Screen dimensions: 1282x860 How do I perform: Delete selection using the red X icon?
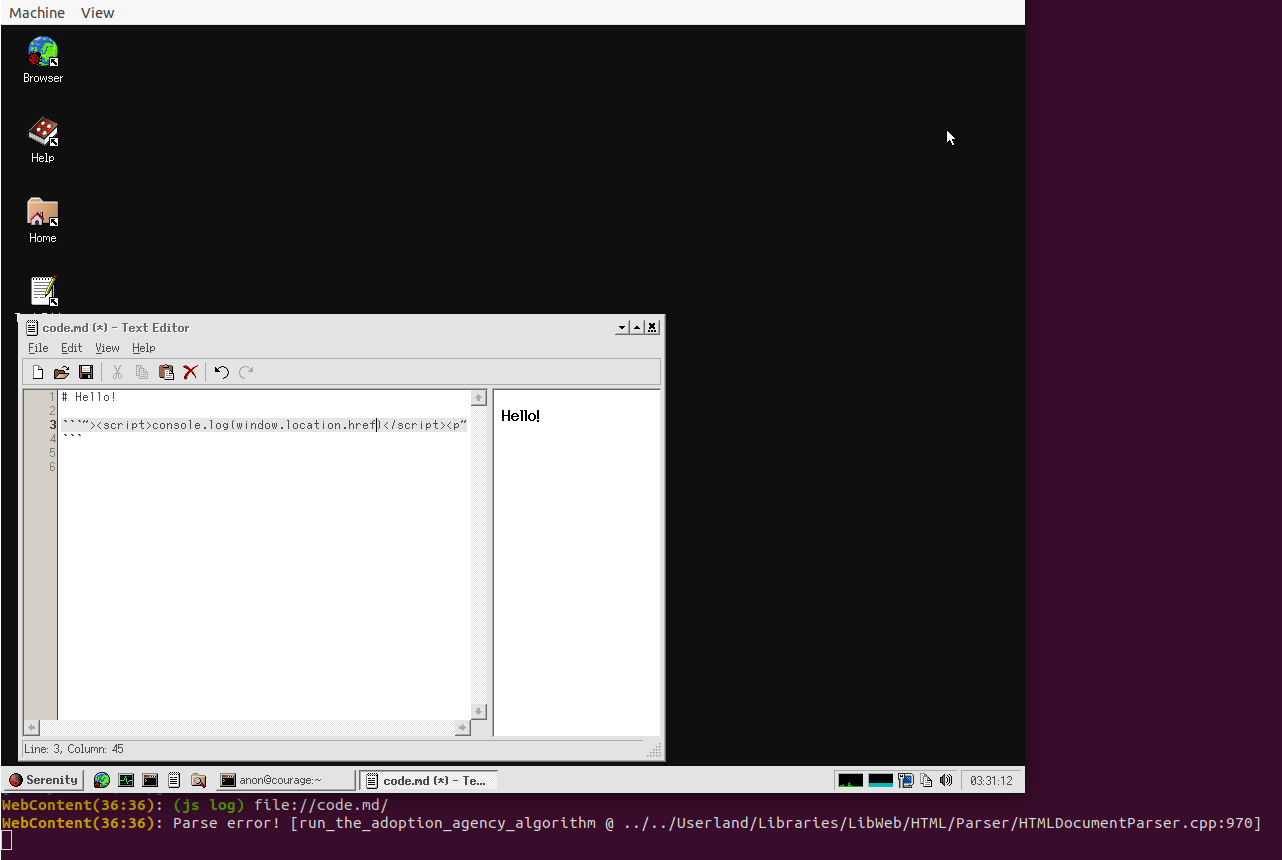[x=191, y=372]
